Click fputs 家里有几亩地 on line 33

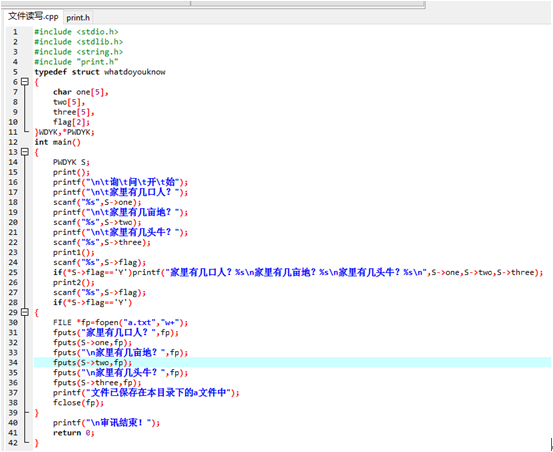click(x=121, y=353)
